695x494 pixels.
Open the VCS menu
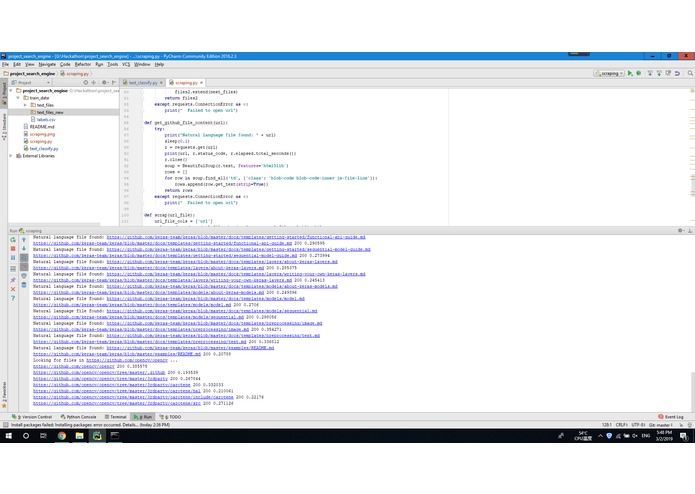point(126,64)
